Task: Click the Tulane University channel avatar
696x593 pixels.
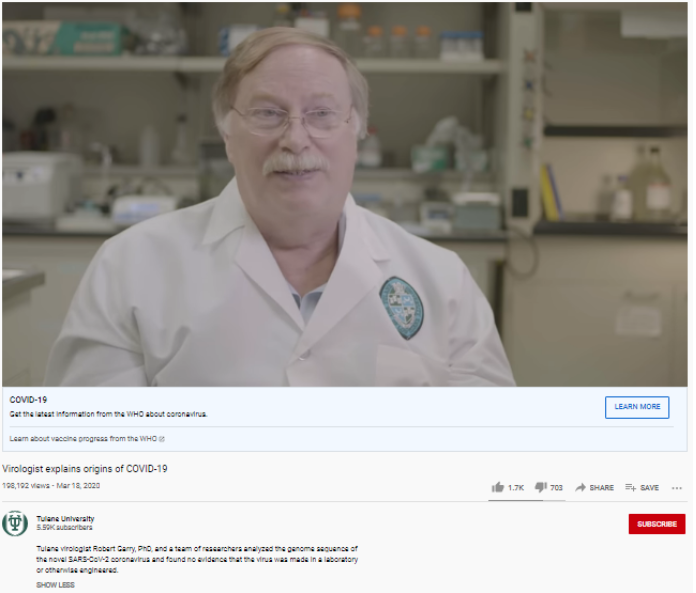Action: (x=15, y=523)
